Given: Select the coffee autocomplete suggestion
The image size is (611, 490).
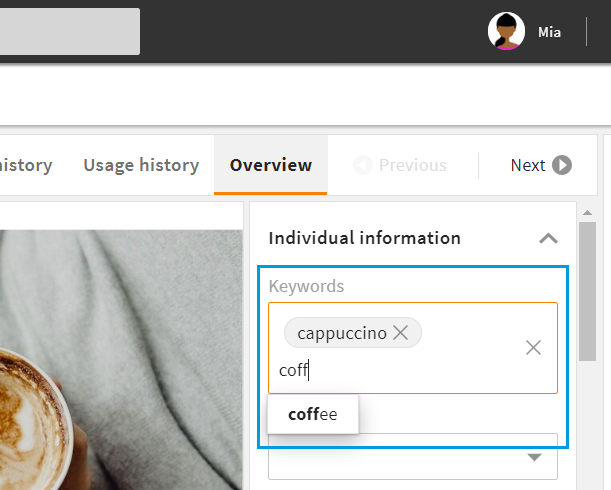Looking at the screenshot, I should [312, 414].
